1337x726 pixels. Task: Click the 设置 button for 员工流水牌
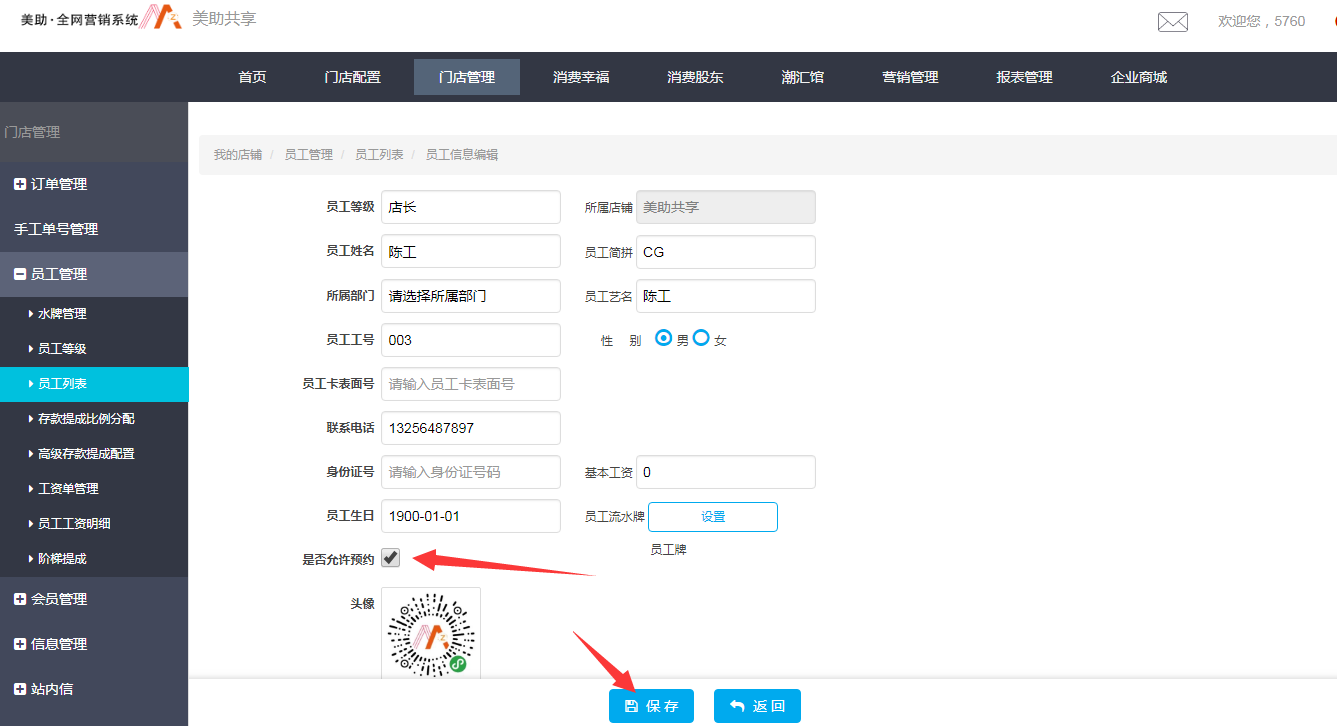click(713, 517)
